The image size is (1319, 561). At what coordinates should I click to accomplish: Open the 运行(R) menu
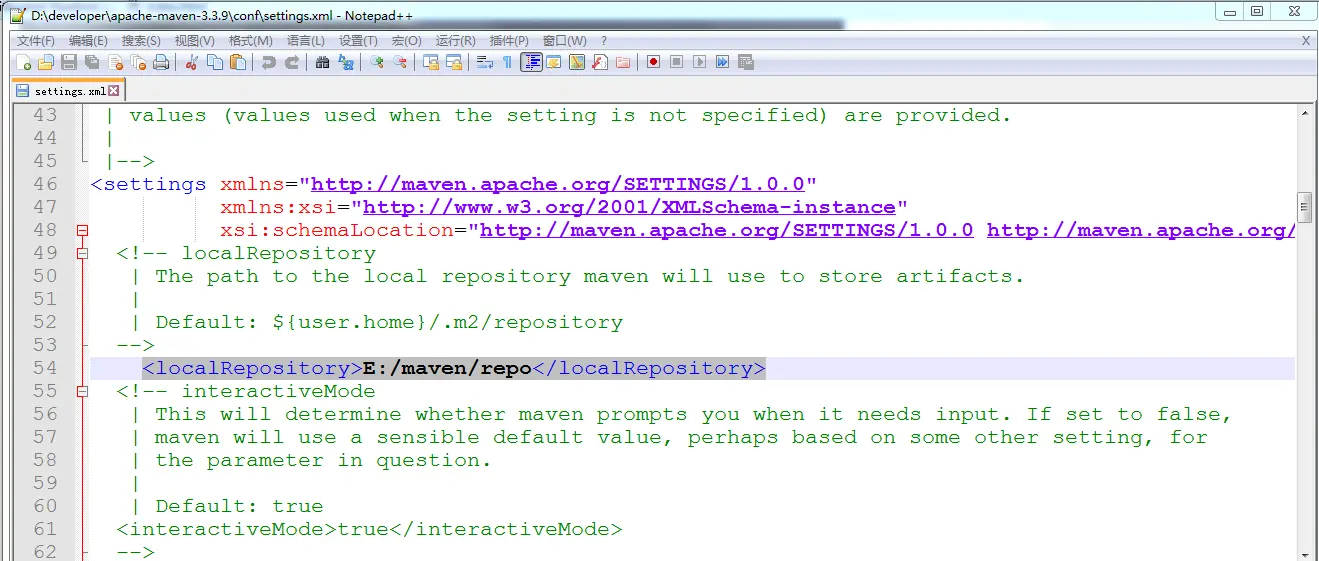(x=455, y=41)
